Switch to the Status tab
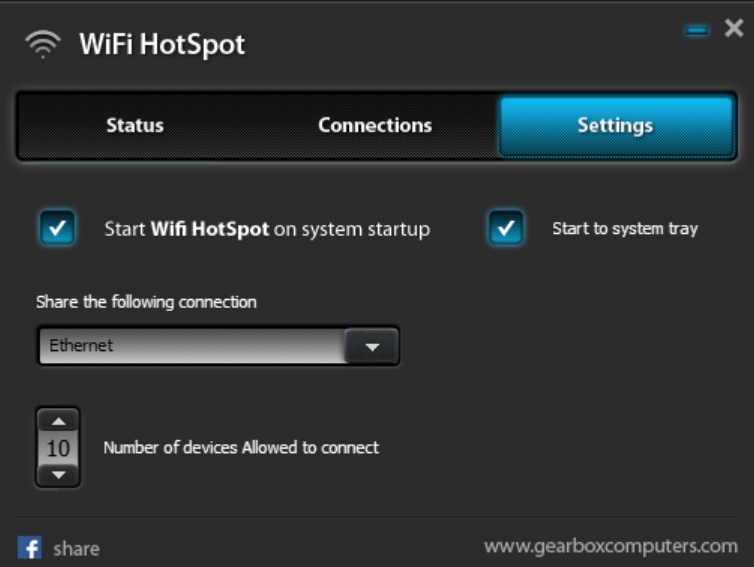 [135, 126]
